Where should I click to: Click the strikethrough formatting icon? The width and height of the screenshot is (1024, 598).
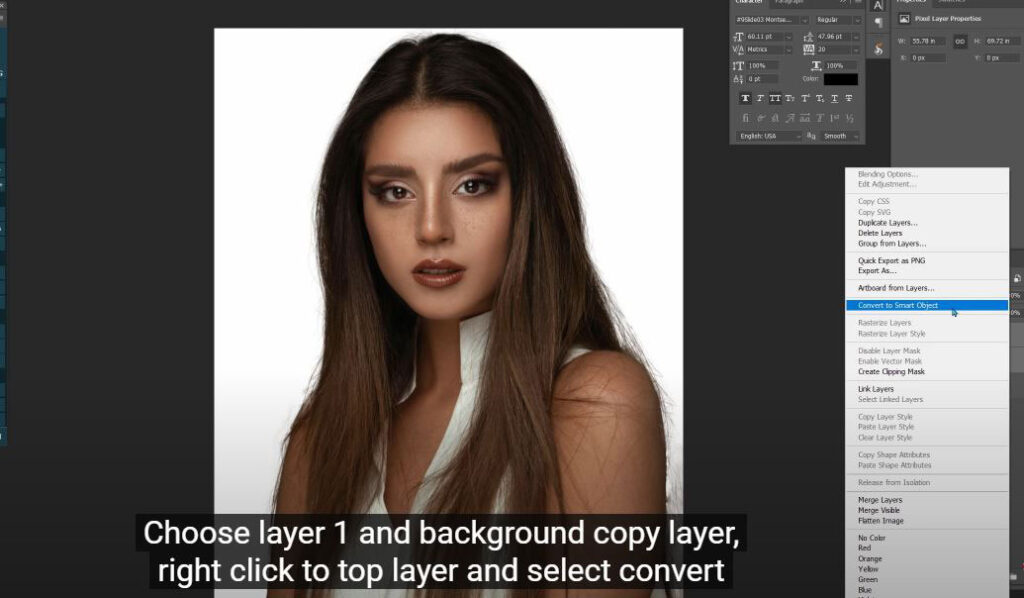[848, 98]
